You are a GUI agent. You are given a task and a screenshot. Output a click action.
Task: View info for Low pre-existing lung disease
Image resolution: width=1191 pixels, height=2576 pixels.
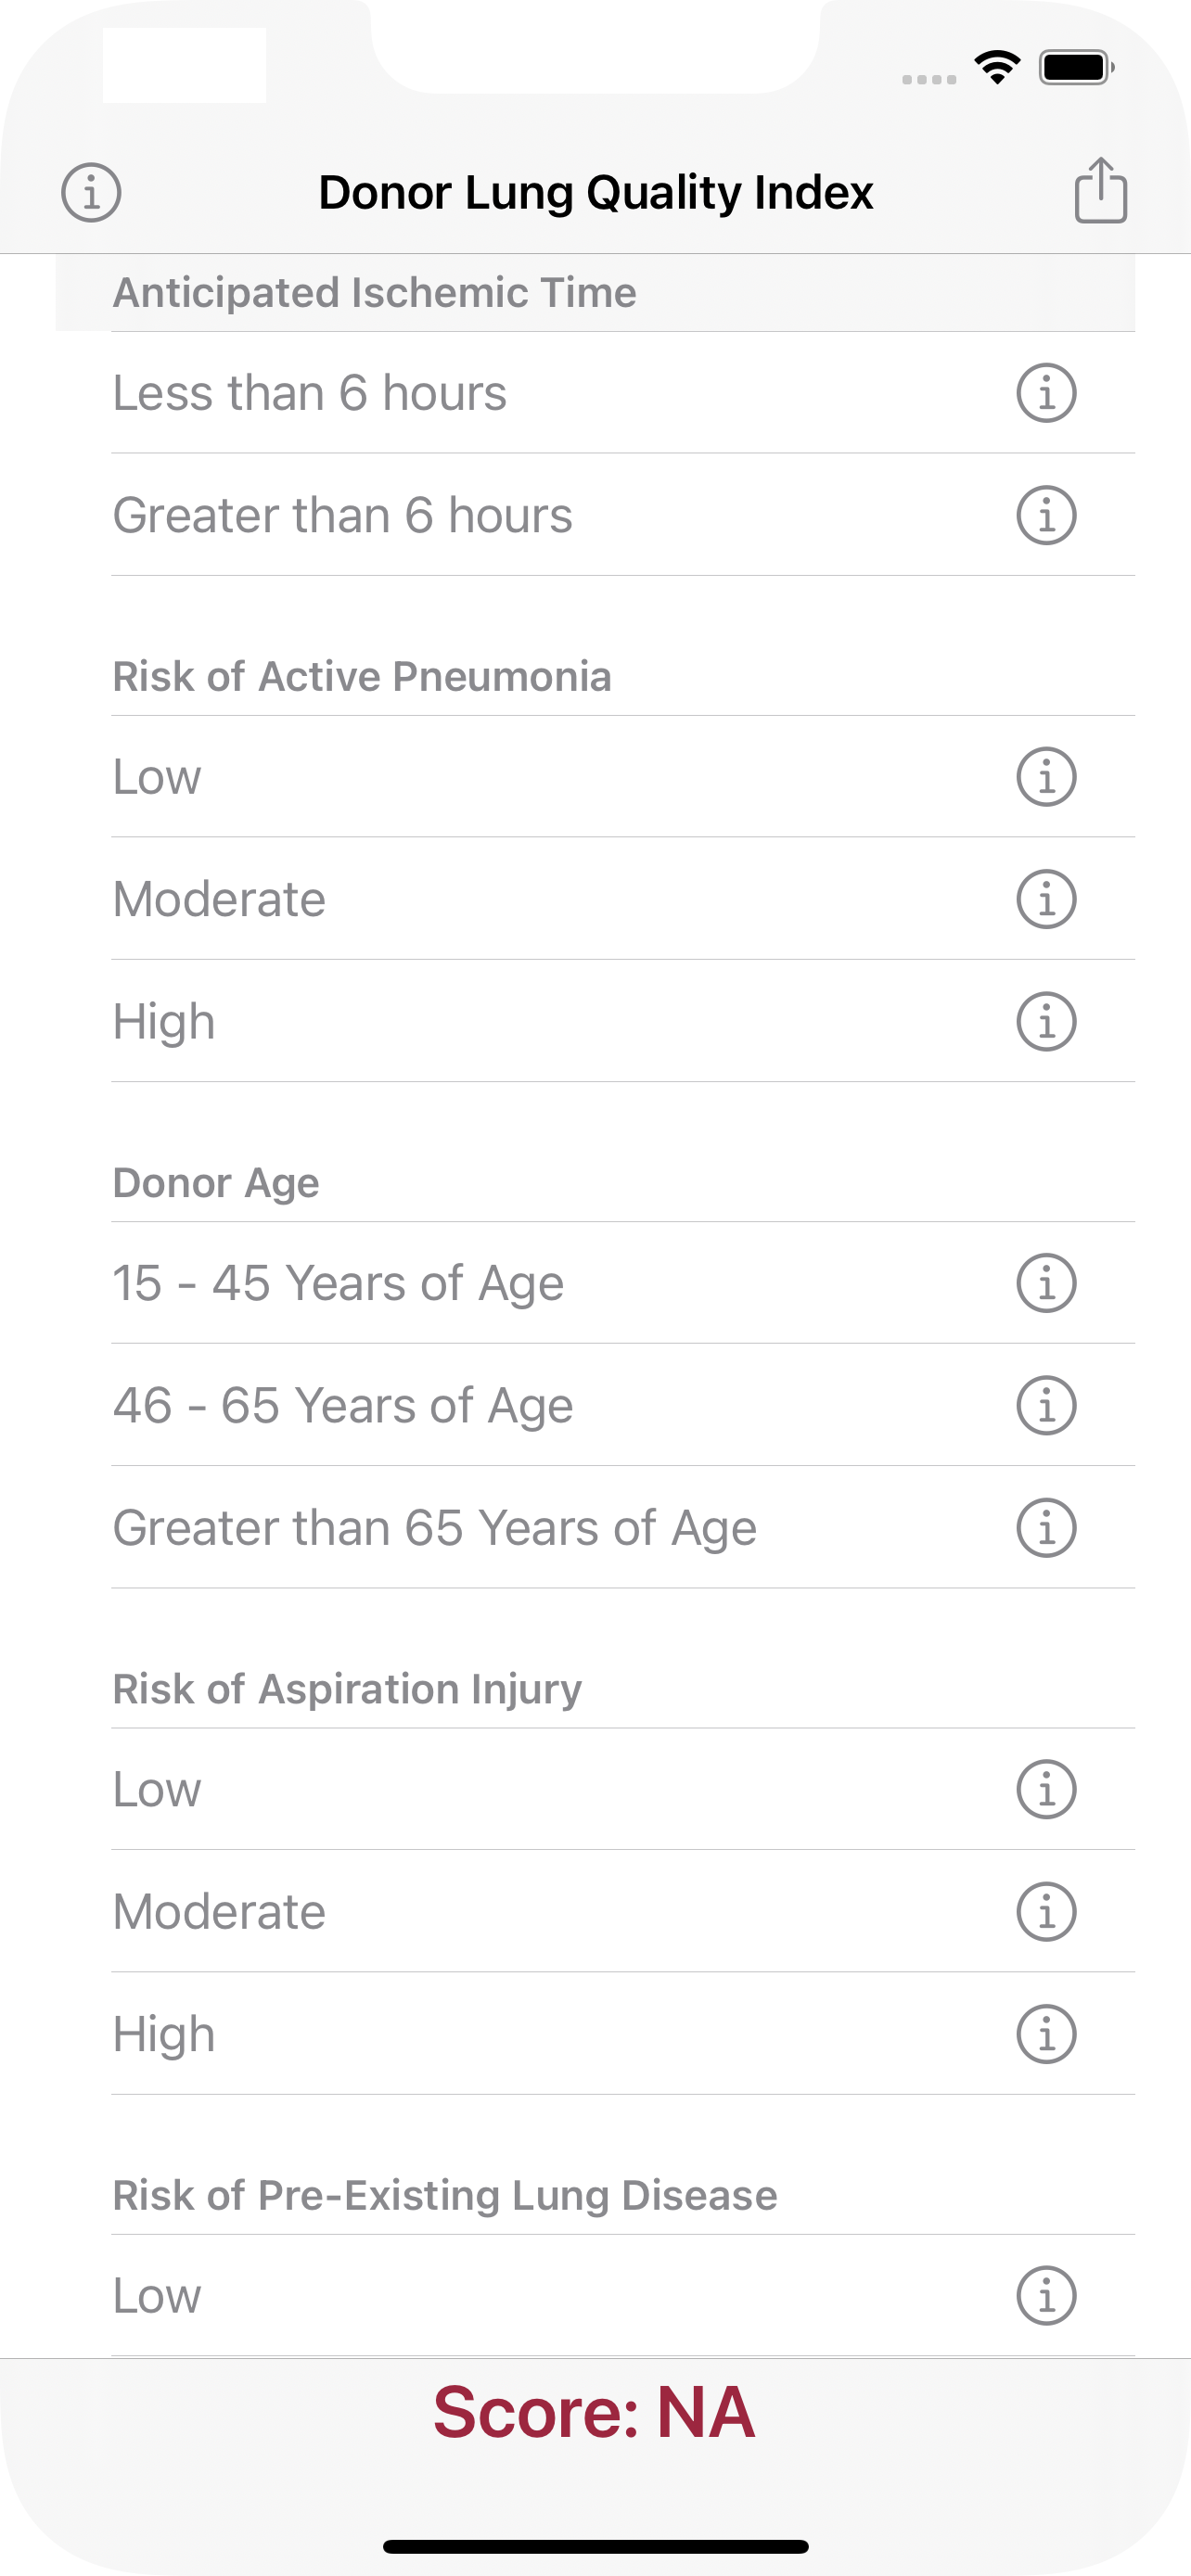click(1046, 2295)
